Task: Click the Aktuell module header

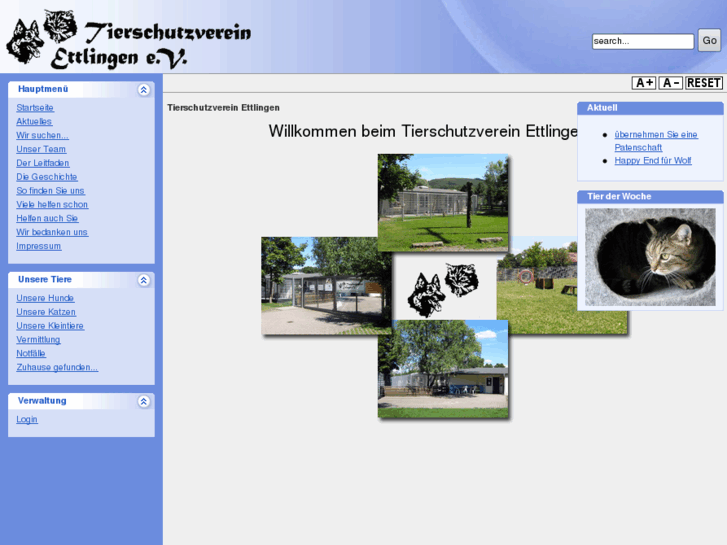Action: [x=650, y=108]
